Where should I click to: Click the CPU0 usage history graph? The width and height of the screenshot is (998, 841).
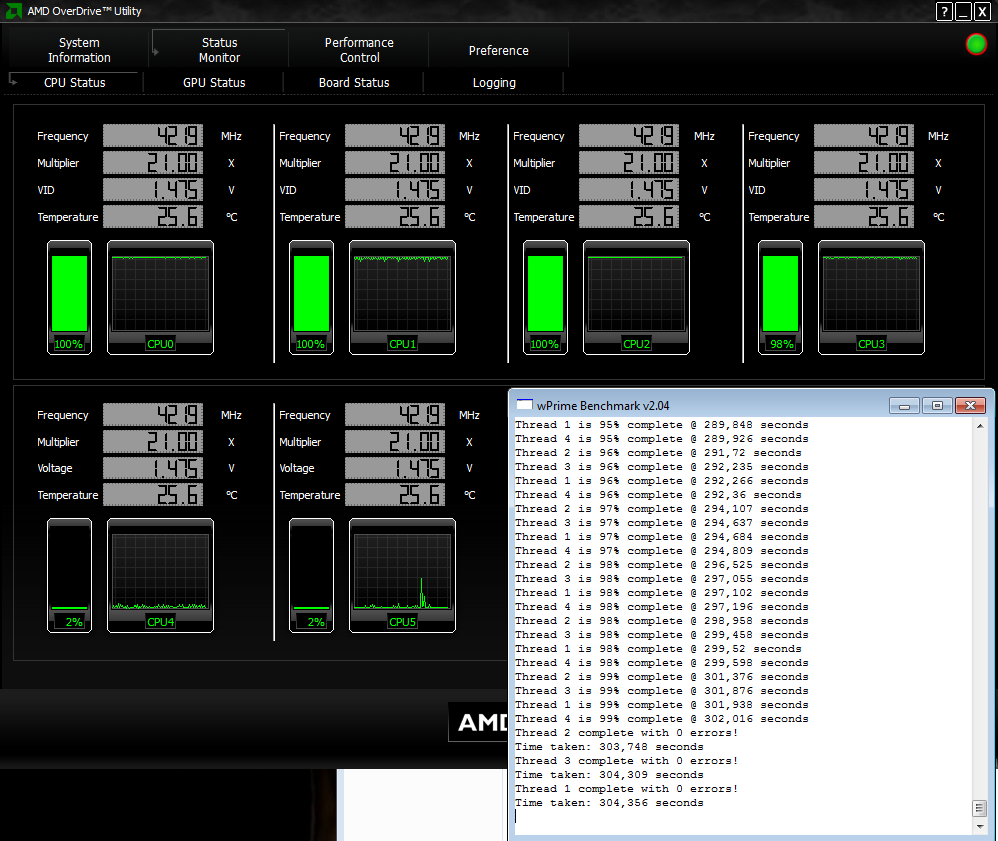point(160,297)
